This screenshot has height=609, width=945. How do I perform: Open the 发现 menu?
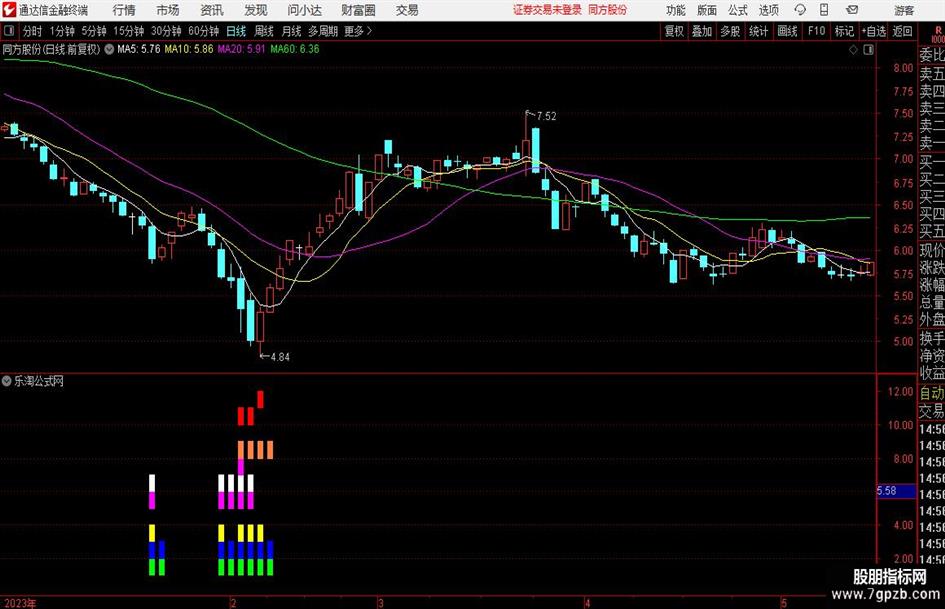(x=256, y=10)
